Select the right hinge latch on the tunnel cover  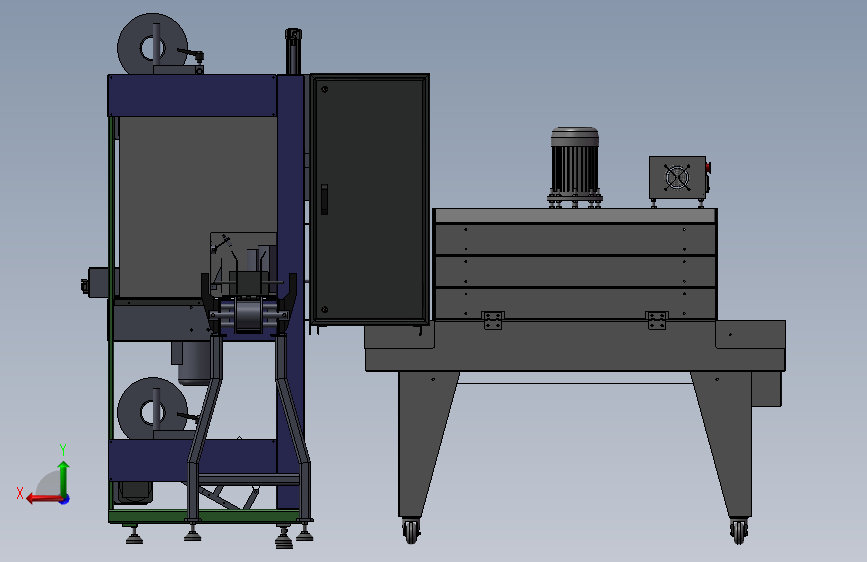(656, 320)
